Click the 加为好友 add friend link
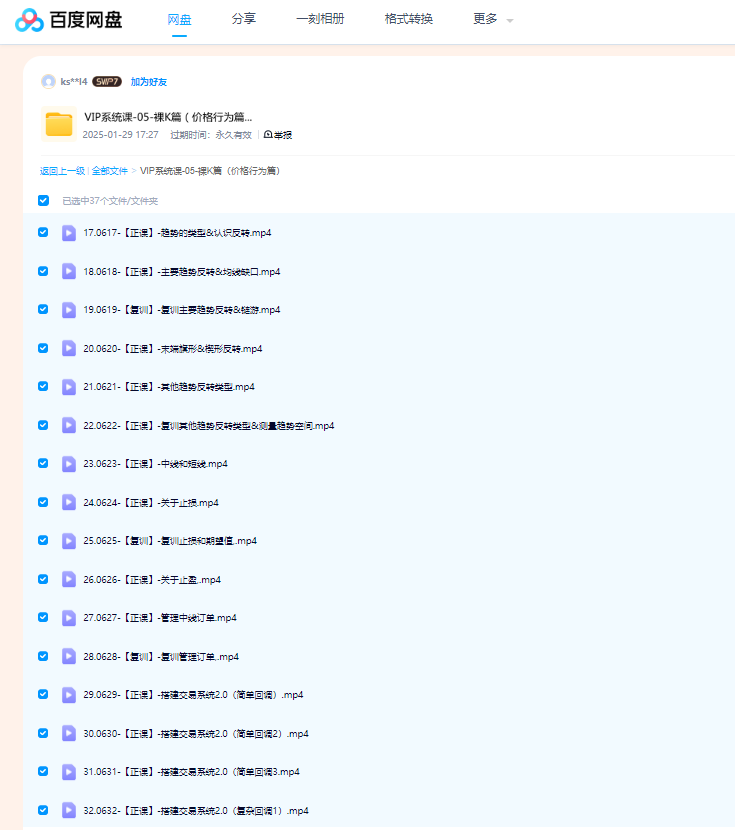 [x=149, y=82]
